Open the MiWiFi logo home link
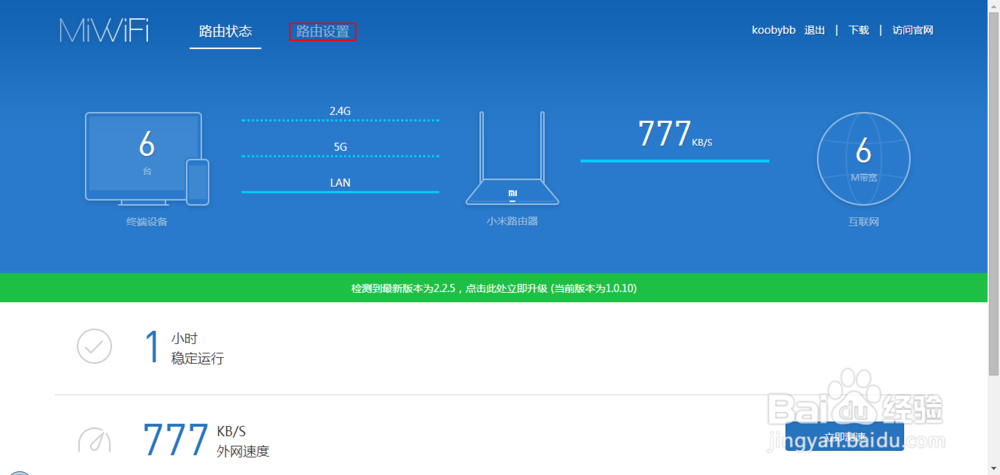The height and width of the screenshot is (475, 1000). click(x=105, y=31)
